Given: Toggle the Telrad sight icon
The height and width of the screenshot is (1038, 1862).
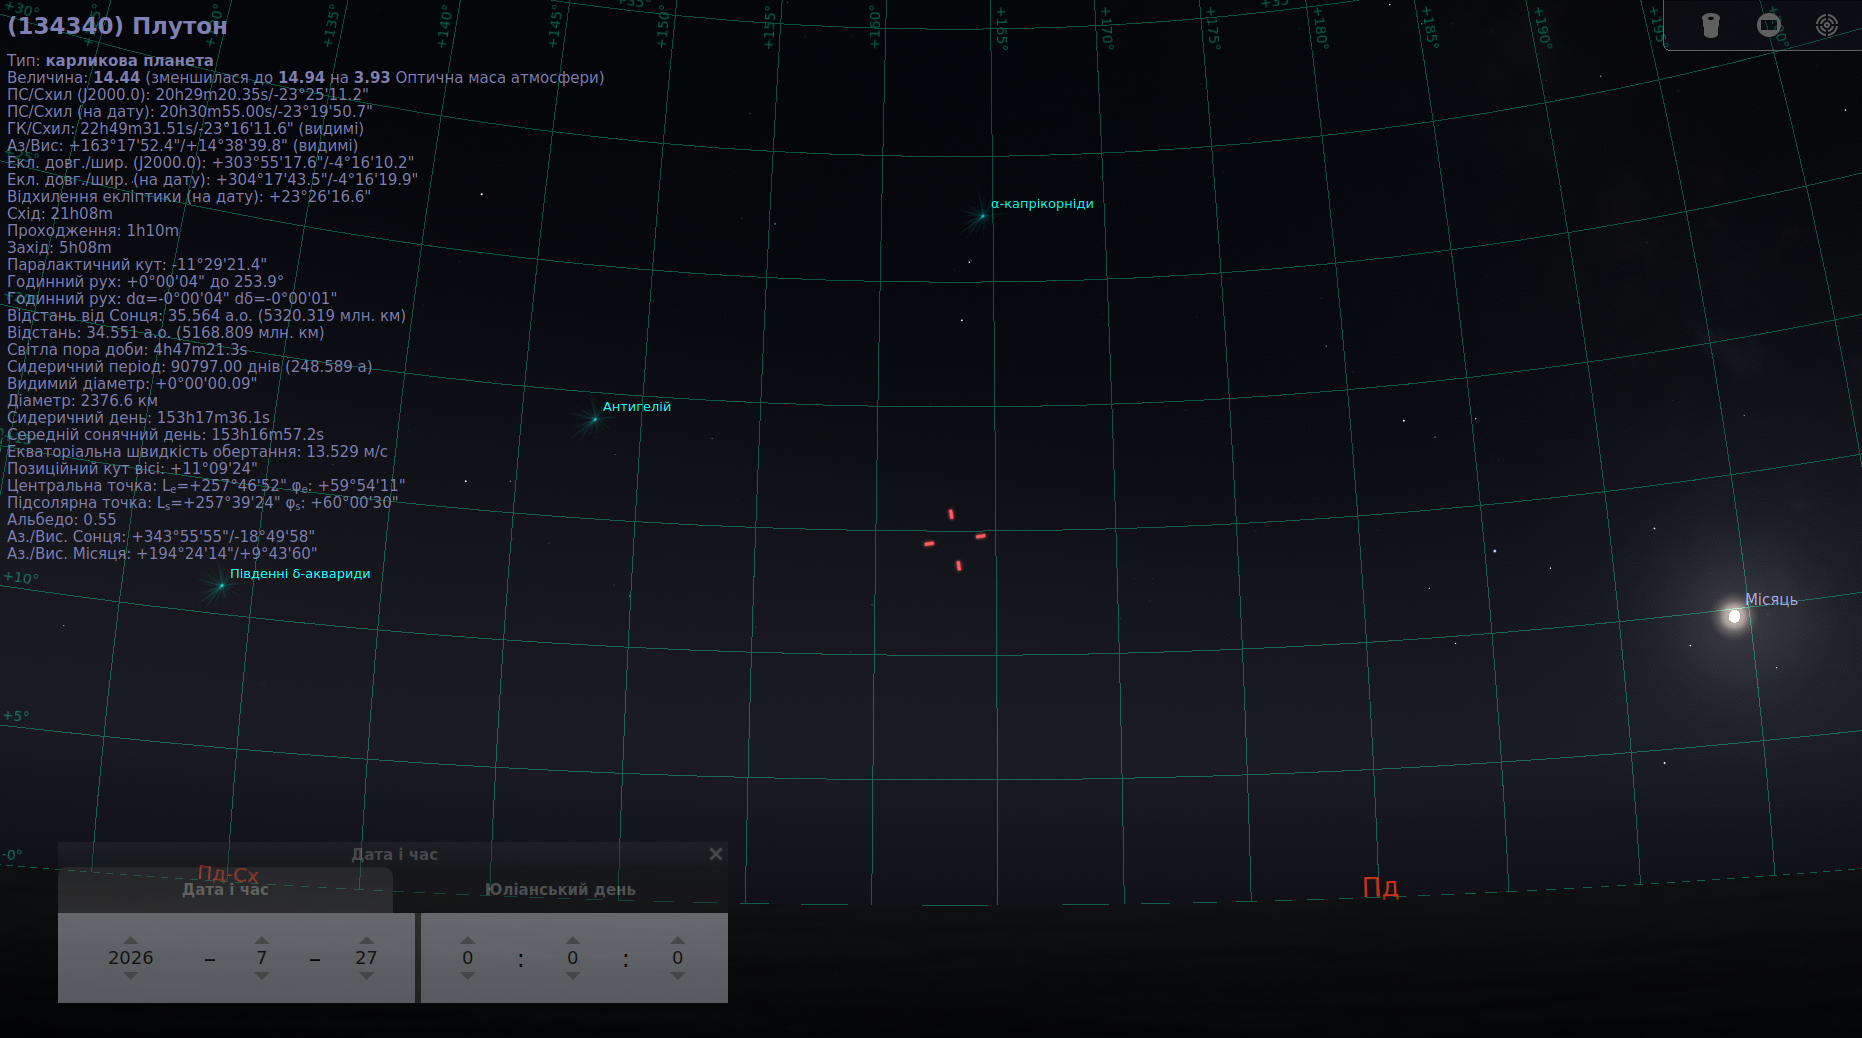Looking at the screenshot, I should (x=1827, y=25).
